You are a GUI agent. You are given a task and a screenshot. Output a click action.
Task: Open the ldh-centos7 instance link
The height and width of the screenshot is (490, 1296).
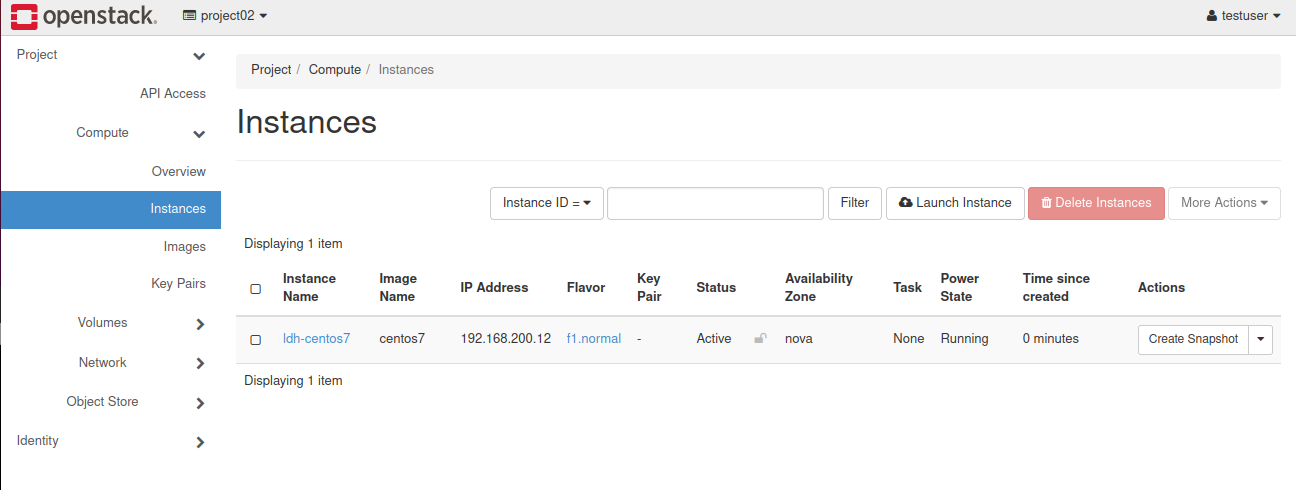click(x=316, y=339)
